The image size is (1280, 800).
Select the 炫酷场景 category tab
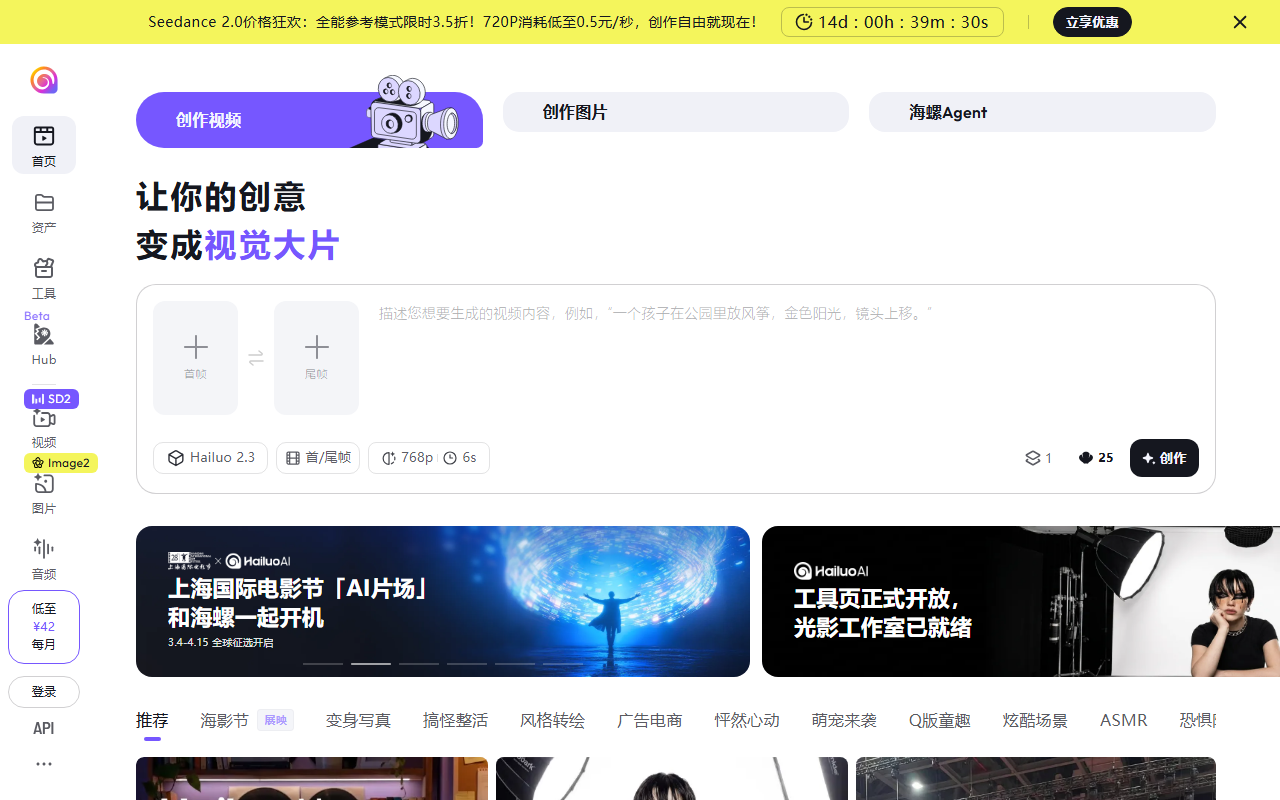pos(1035,720)
